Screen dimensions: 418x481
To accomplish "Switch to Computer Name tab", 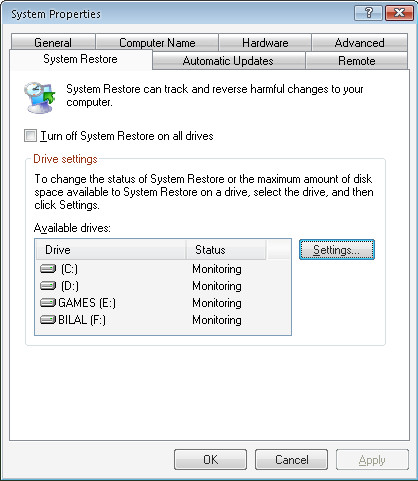I will click(x=157, y=43).
